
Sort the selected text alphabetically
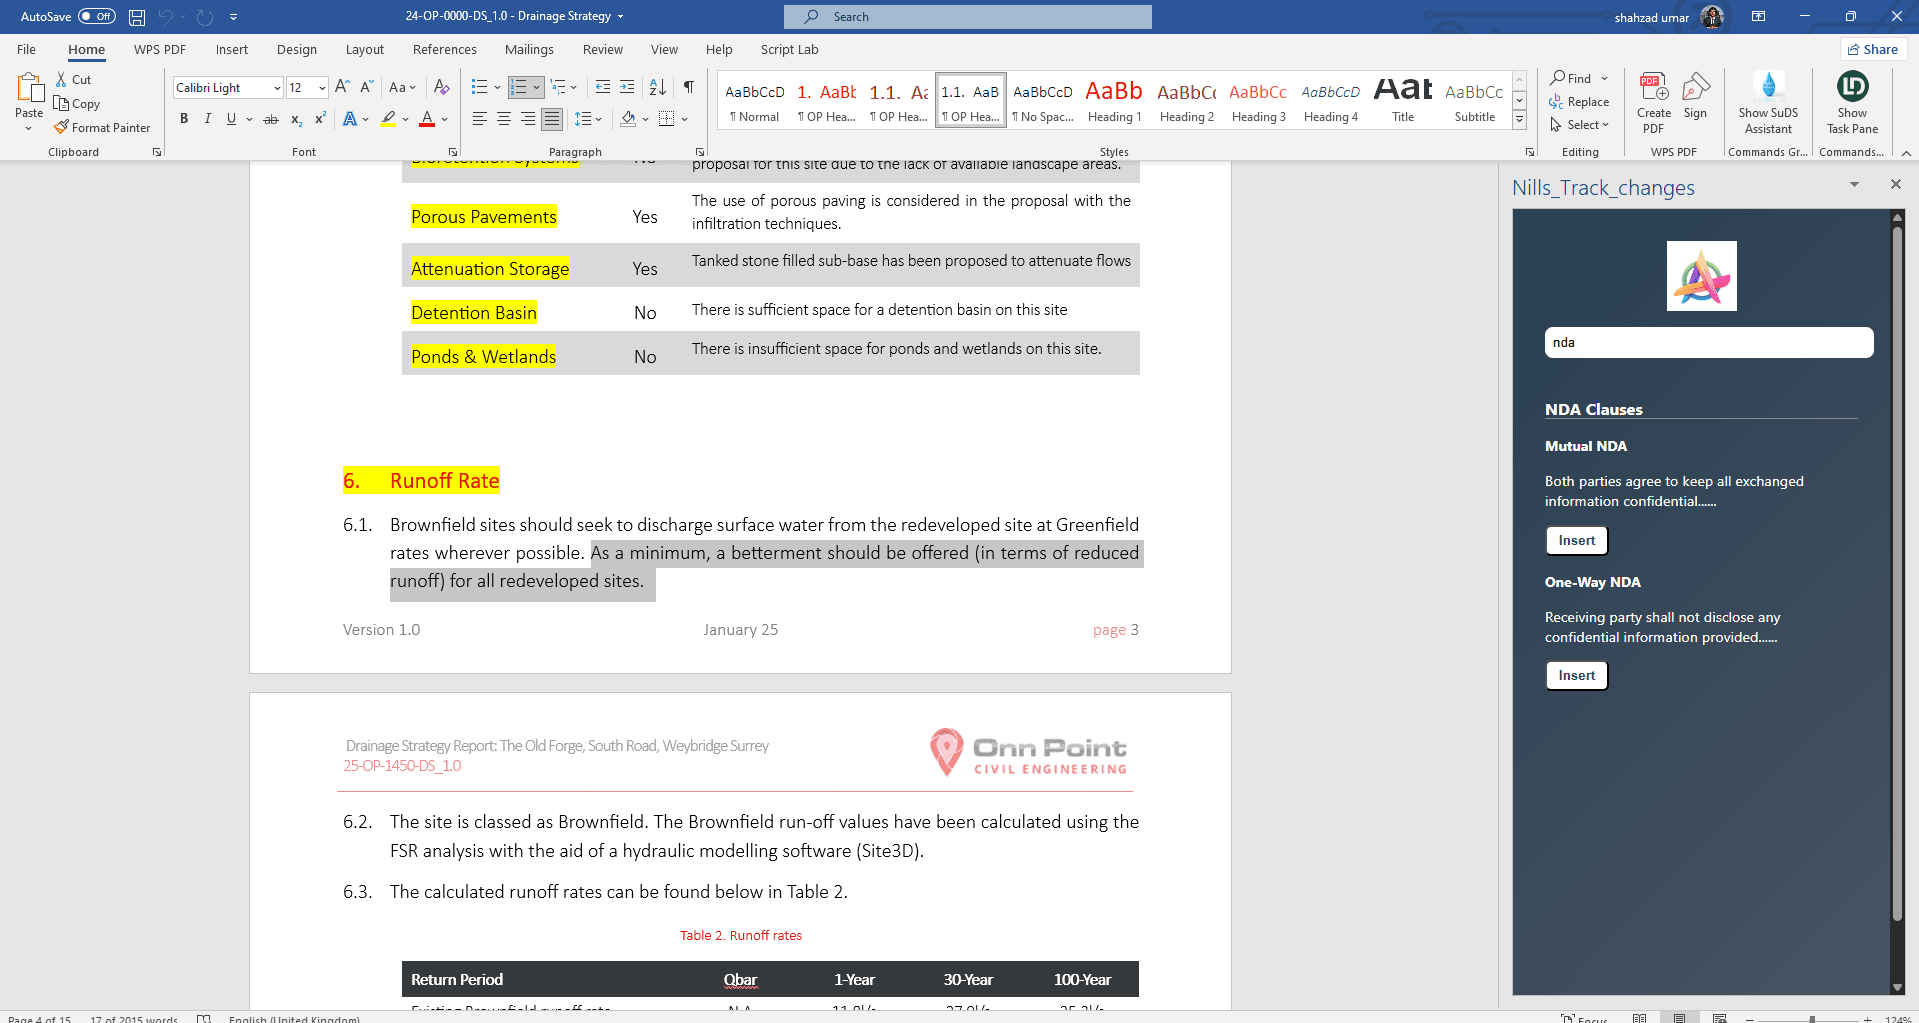coord(657,87)
